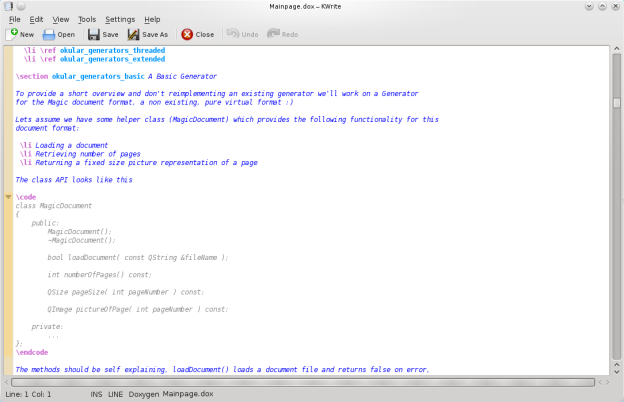Screen dimensions: 624x402
Task: Click the vertical scrollbar handle
Action: (617, 103)
